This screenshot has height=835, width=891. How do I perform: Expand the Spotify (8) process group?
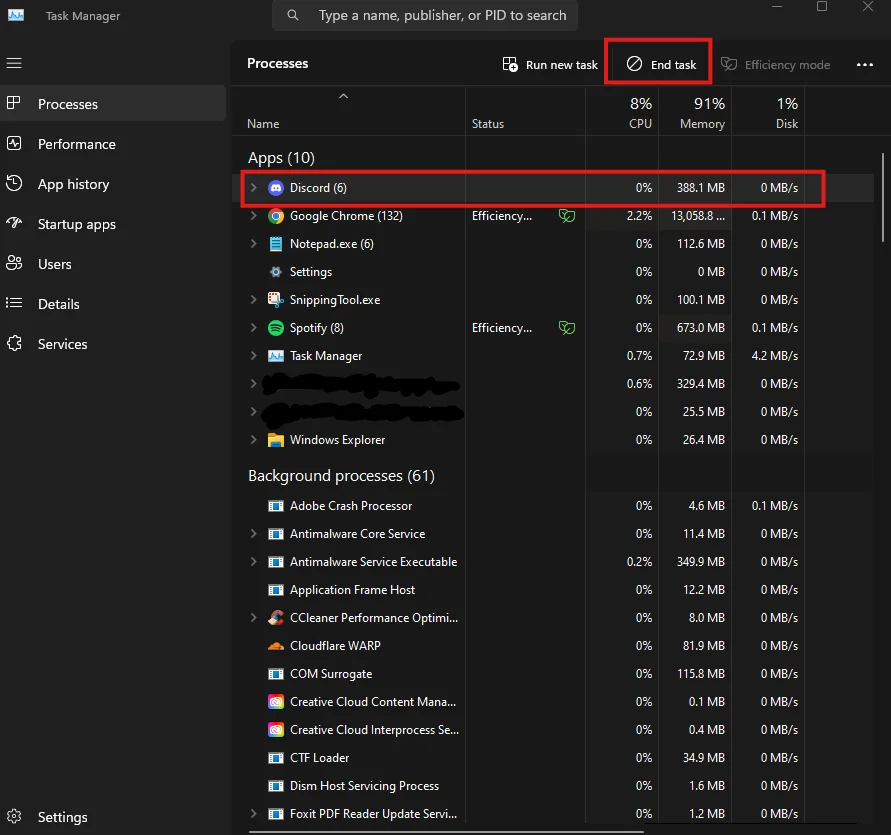(x=253, y=328)
